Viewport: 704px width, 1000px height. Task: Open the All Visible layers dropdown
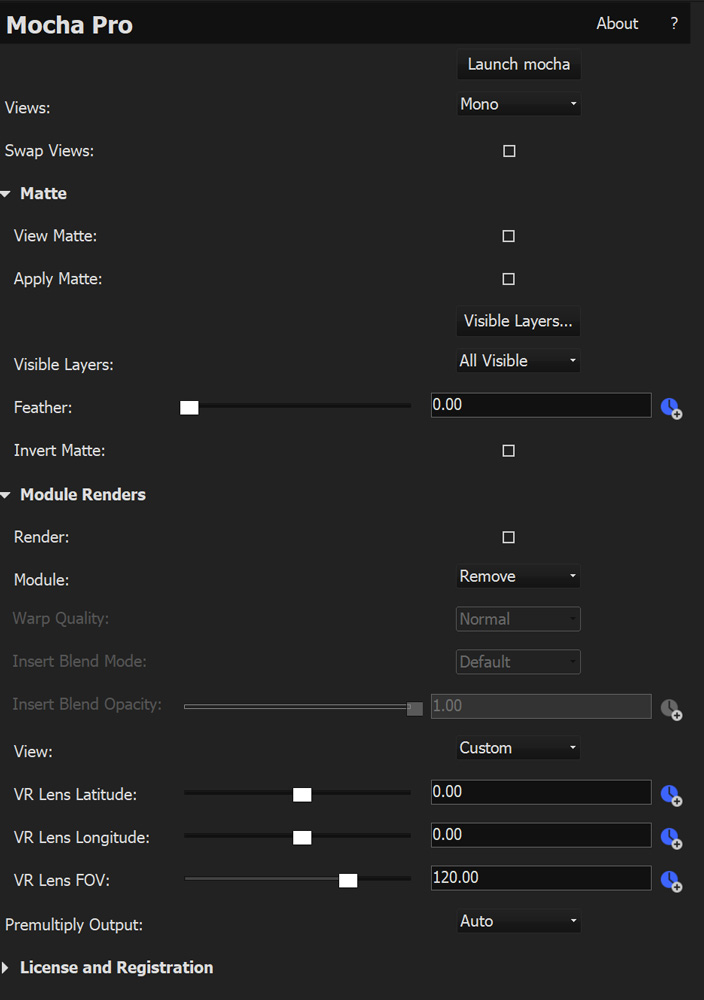[x=518, y=361]
